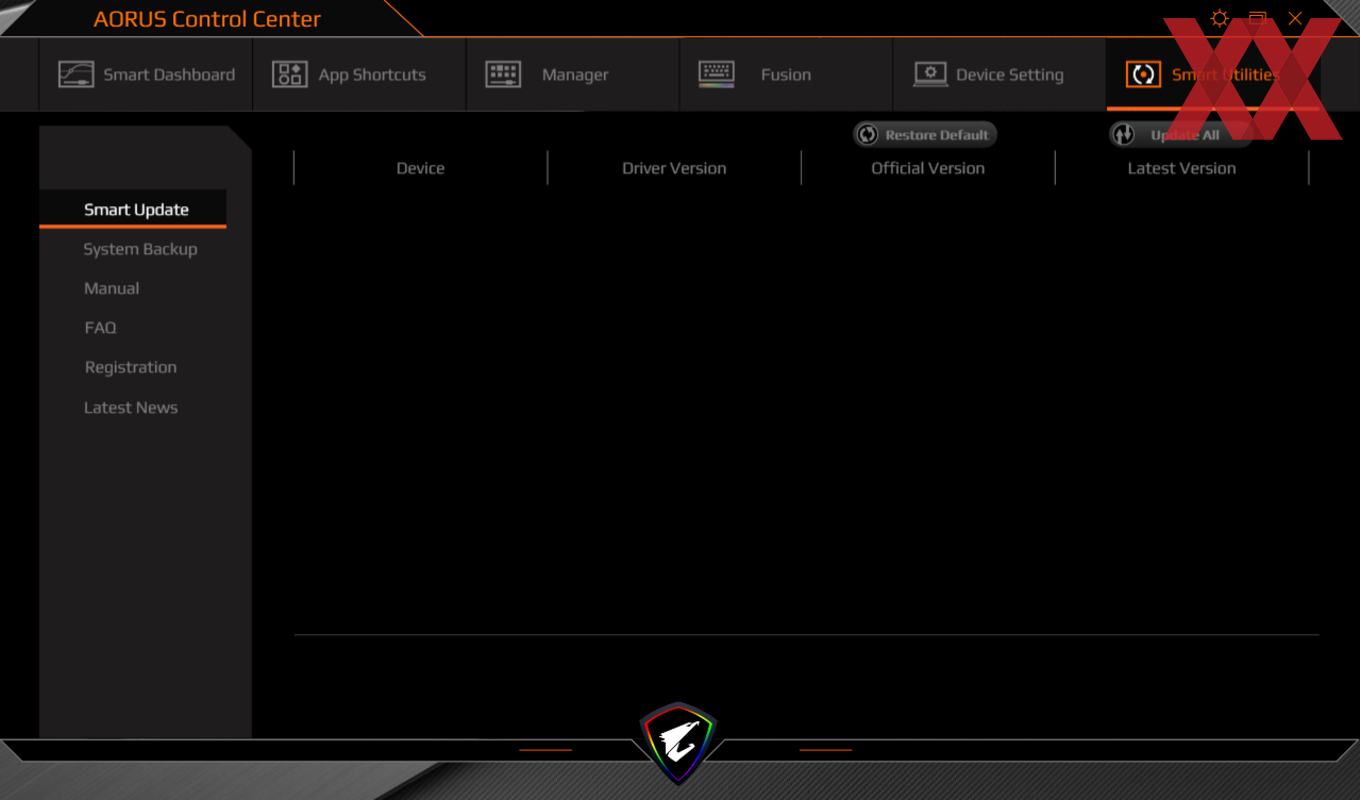
Task: Open the FAQ sidebar entry
Action: [x=100, y=327]
